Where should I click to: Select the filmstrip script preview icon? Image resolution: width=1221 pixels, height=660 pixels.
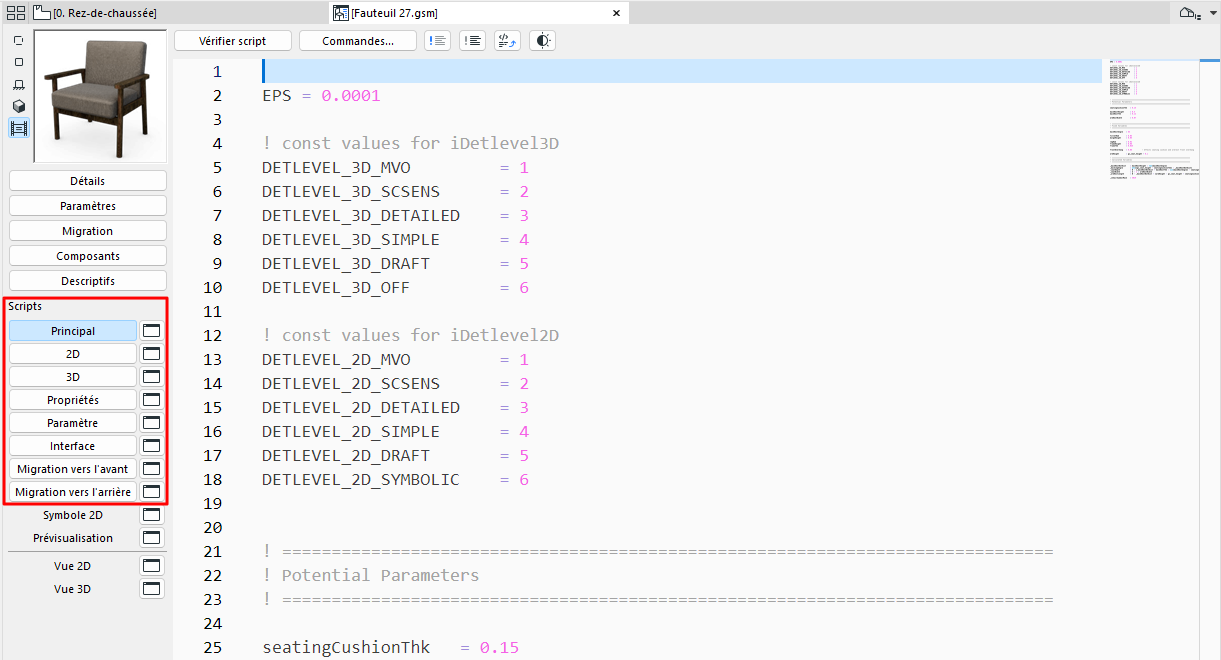click(x=17, y=128)
